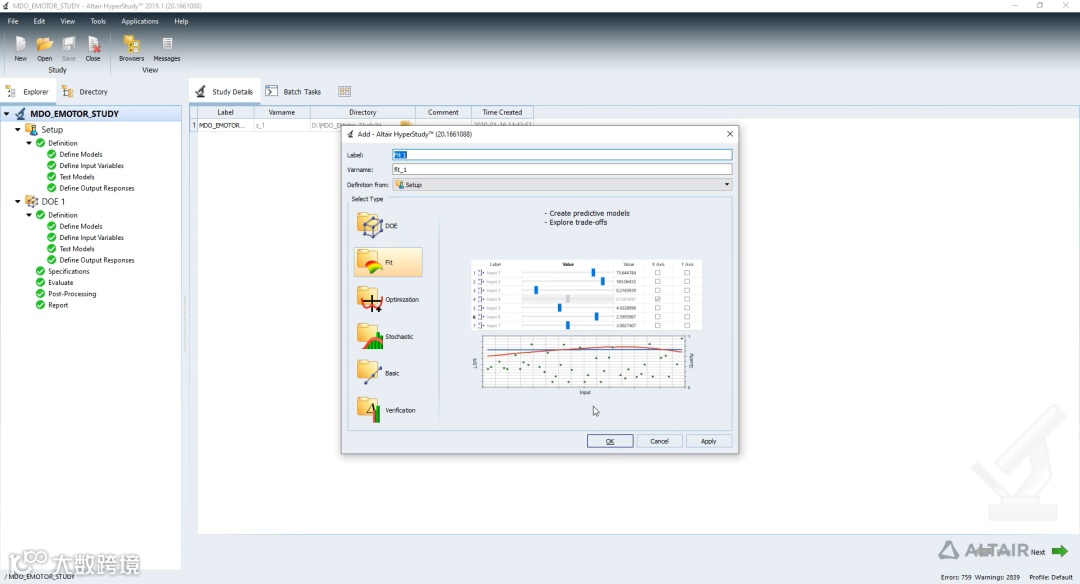The image size is (1080, 584).
Task: Select Define Models under Setup
Action: (81, 154)
